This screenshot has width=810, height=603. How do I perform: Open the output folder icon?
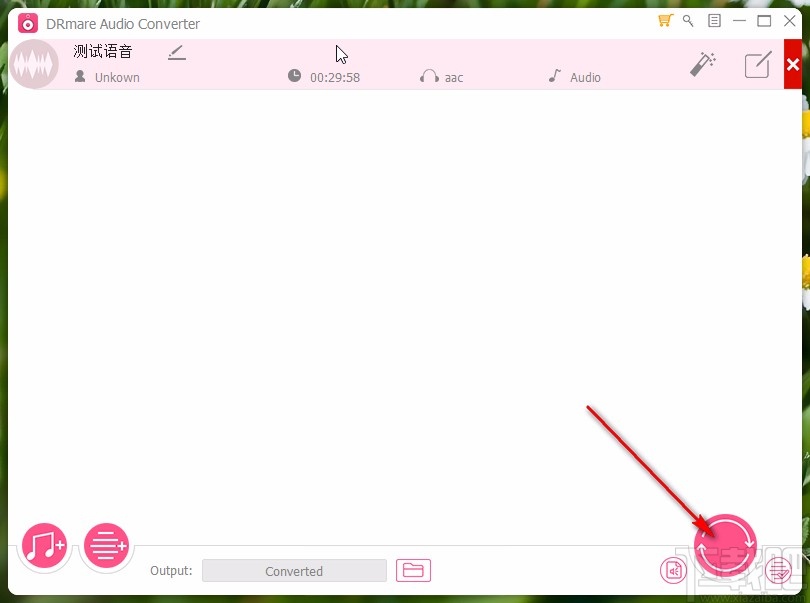pyautogui.click(x=414, y=570)
